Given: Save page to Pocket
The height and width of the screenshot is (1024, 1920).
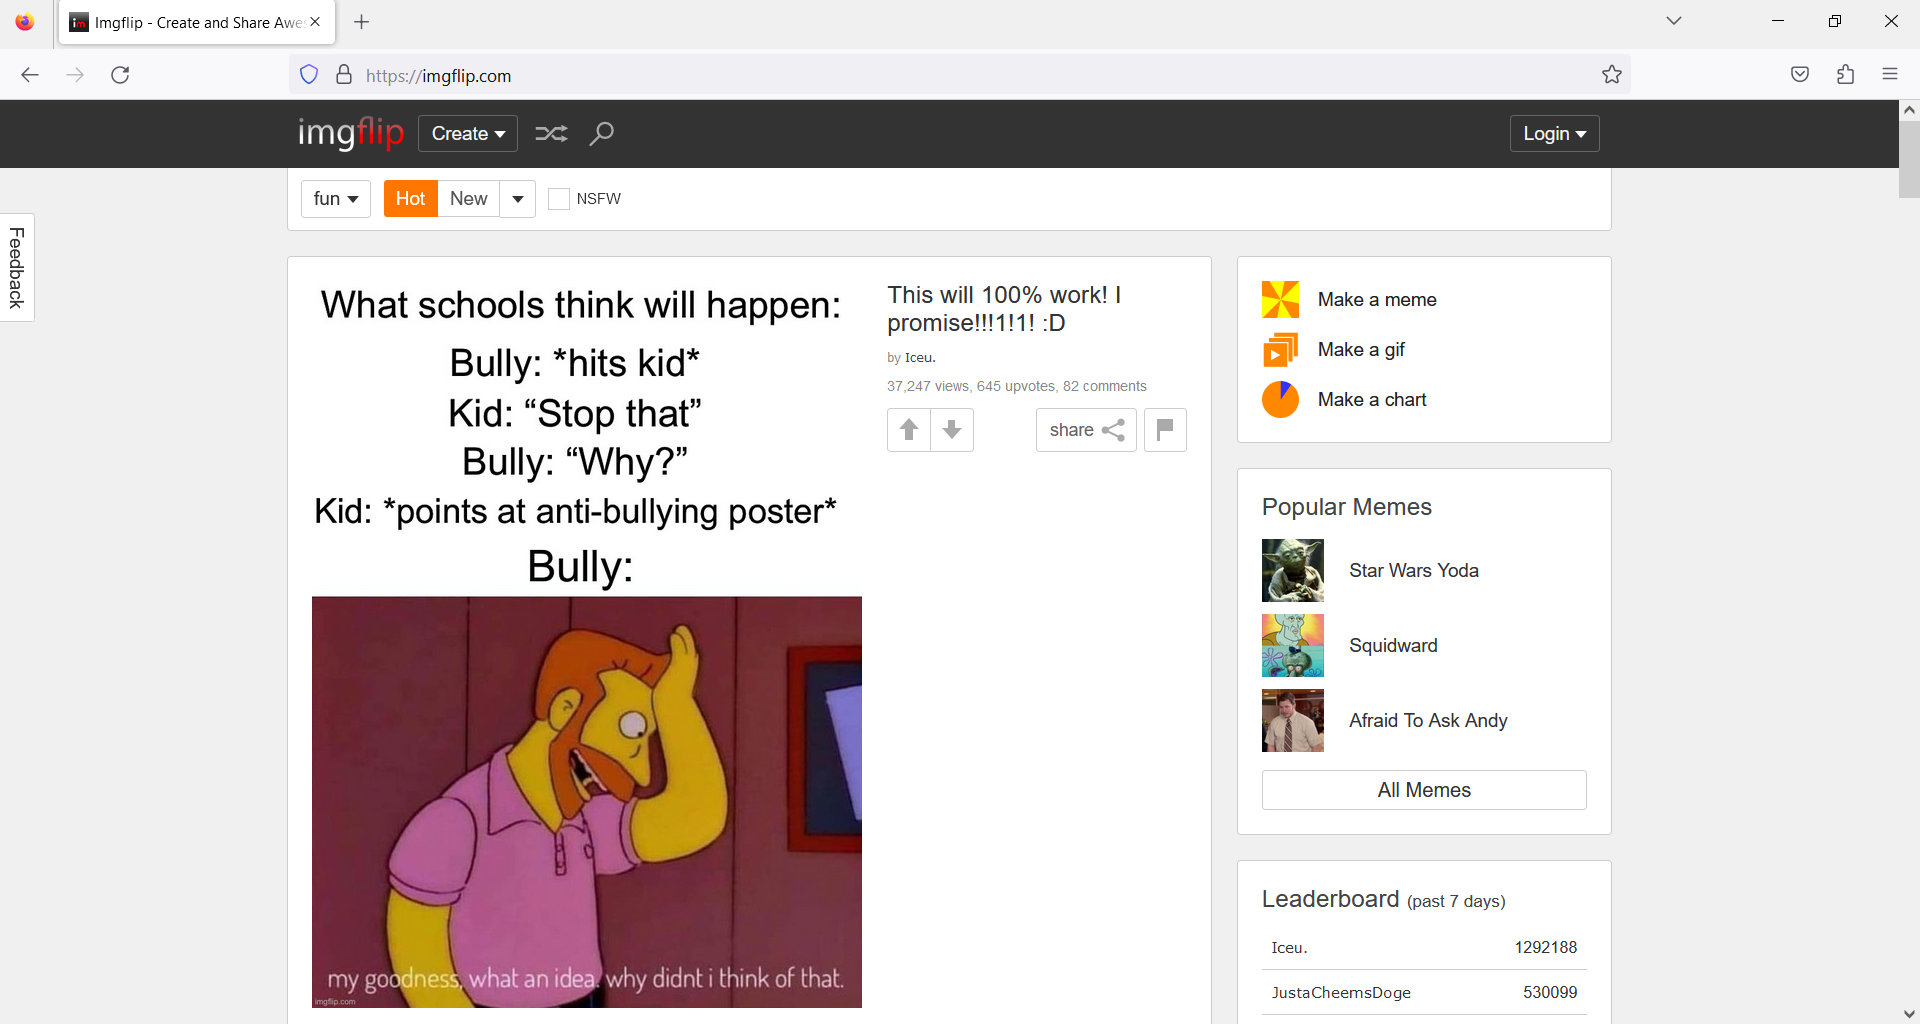Looking at the screenshot, I should 1800,75.
